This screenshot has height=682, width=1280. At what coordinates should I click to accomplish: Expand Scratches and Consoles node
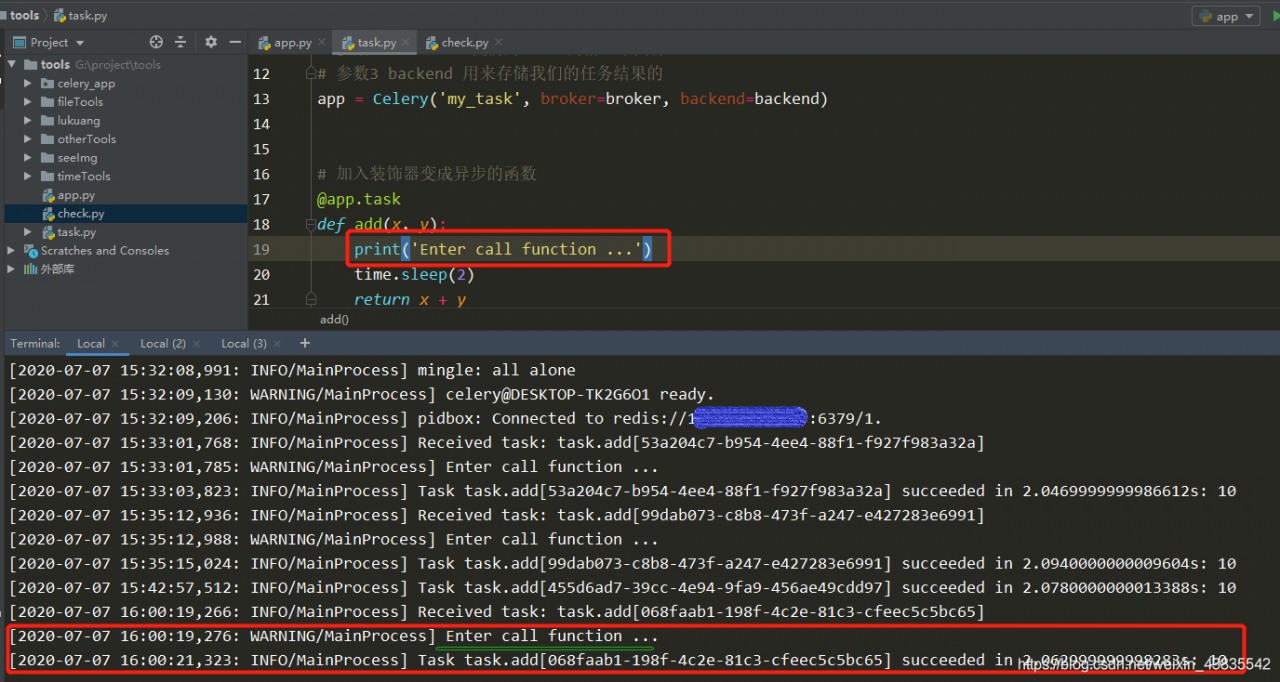pyautogui.click(x=12, y=251)
